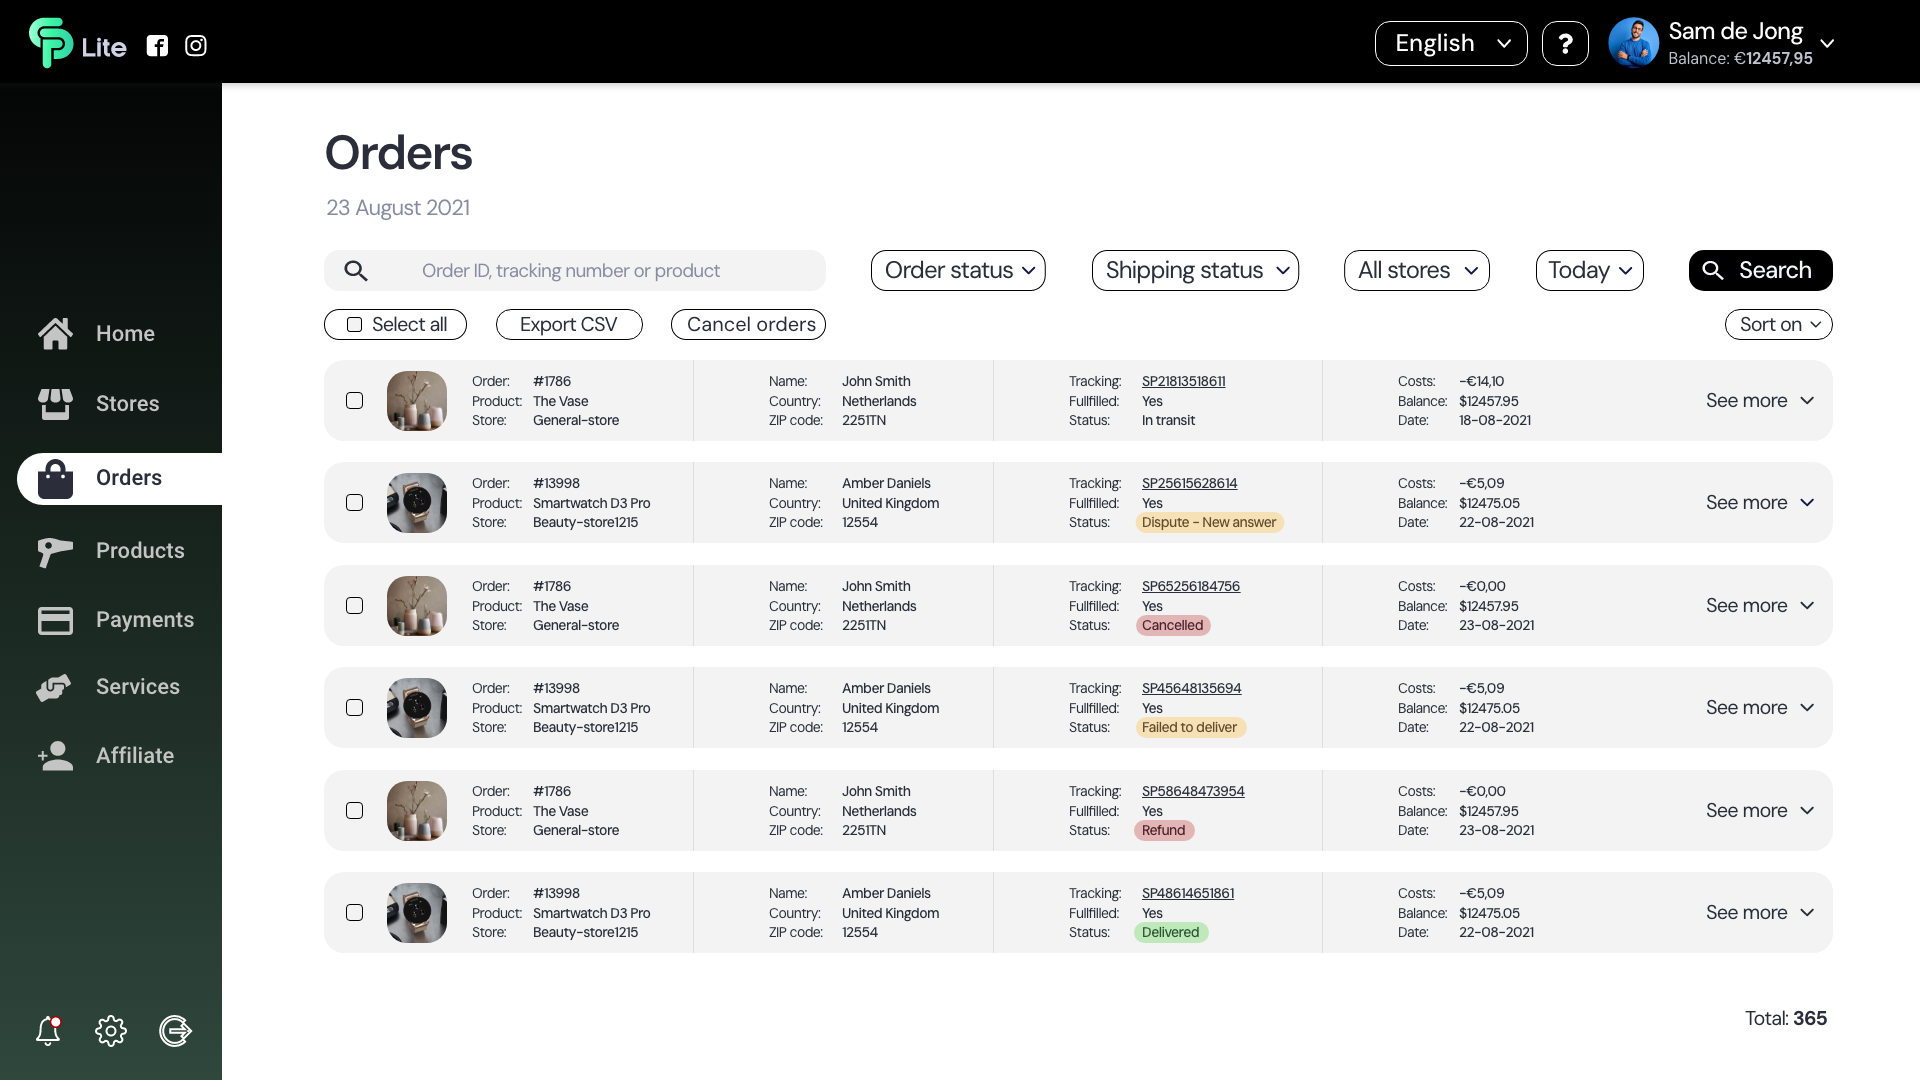Click Sam de Jong profile avatar

click(x=1633, y=43)
